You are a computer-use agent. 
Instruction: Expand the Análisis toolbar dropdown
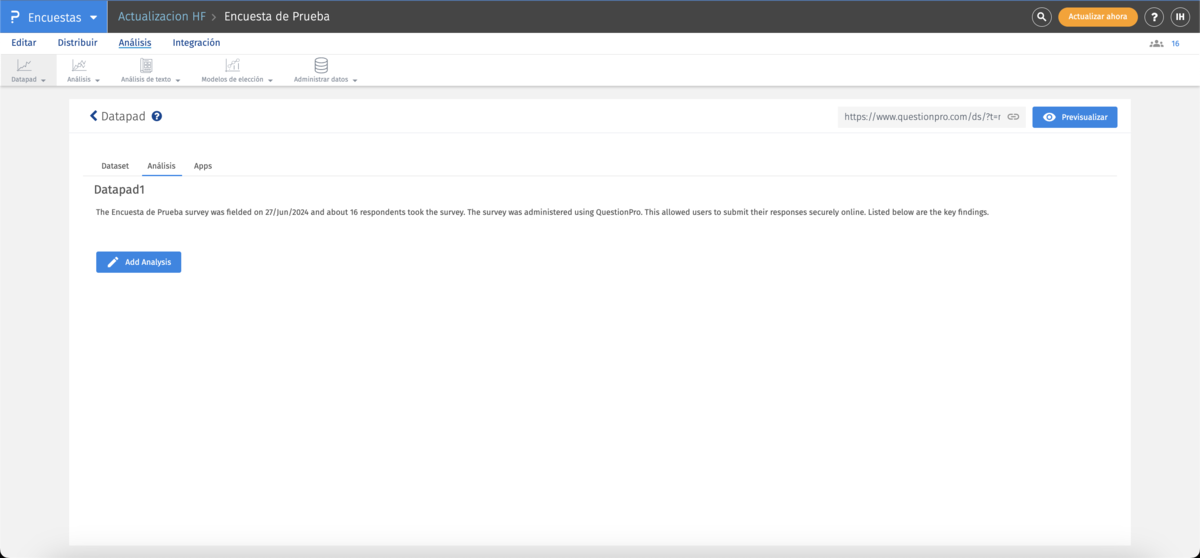[98, 80]
